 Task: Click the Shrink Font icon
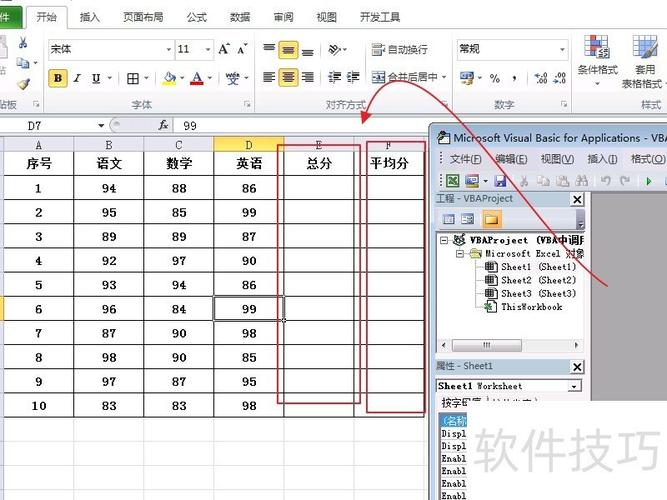coord(242,49)
